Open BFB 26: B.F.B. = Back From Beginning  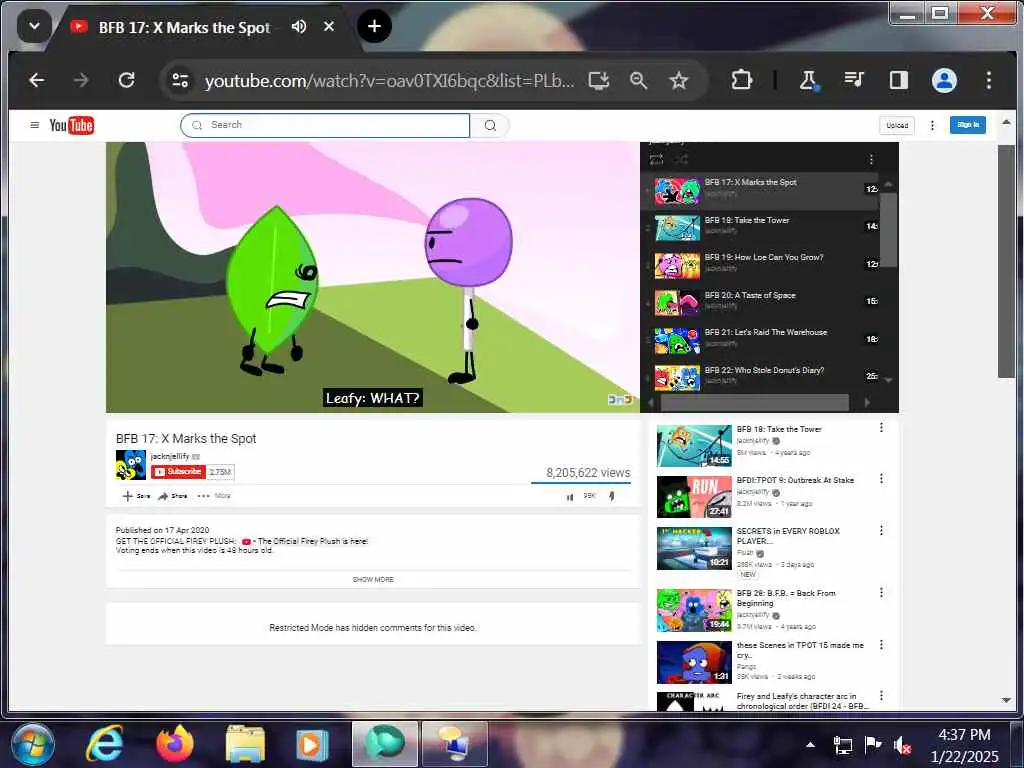[786, 598]
